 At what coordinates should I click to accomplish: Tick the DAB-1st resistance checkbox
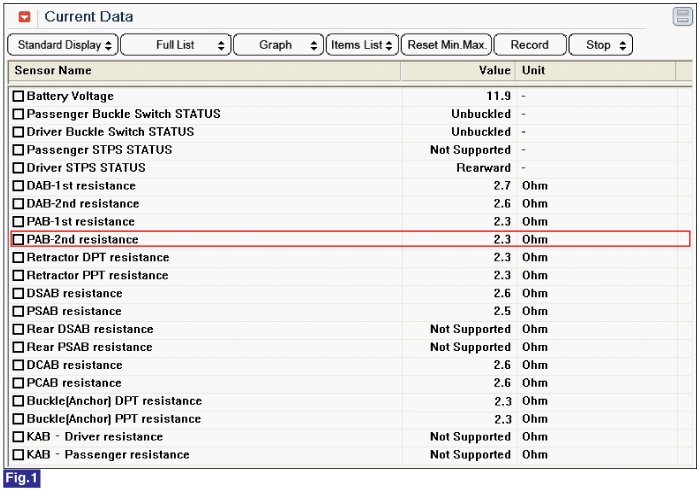[x=18, y=186]
